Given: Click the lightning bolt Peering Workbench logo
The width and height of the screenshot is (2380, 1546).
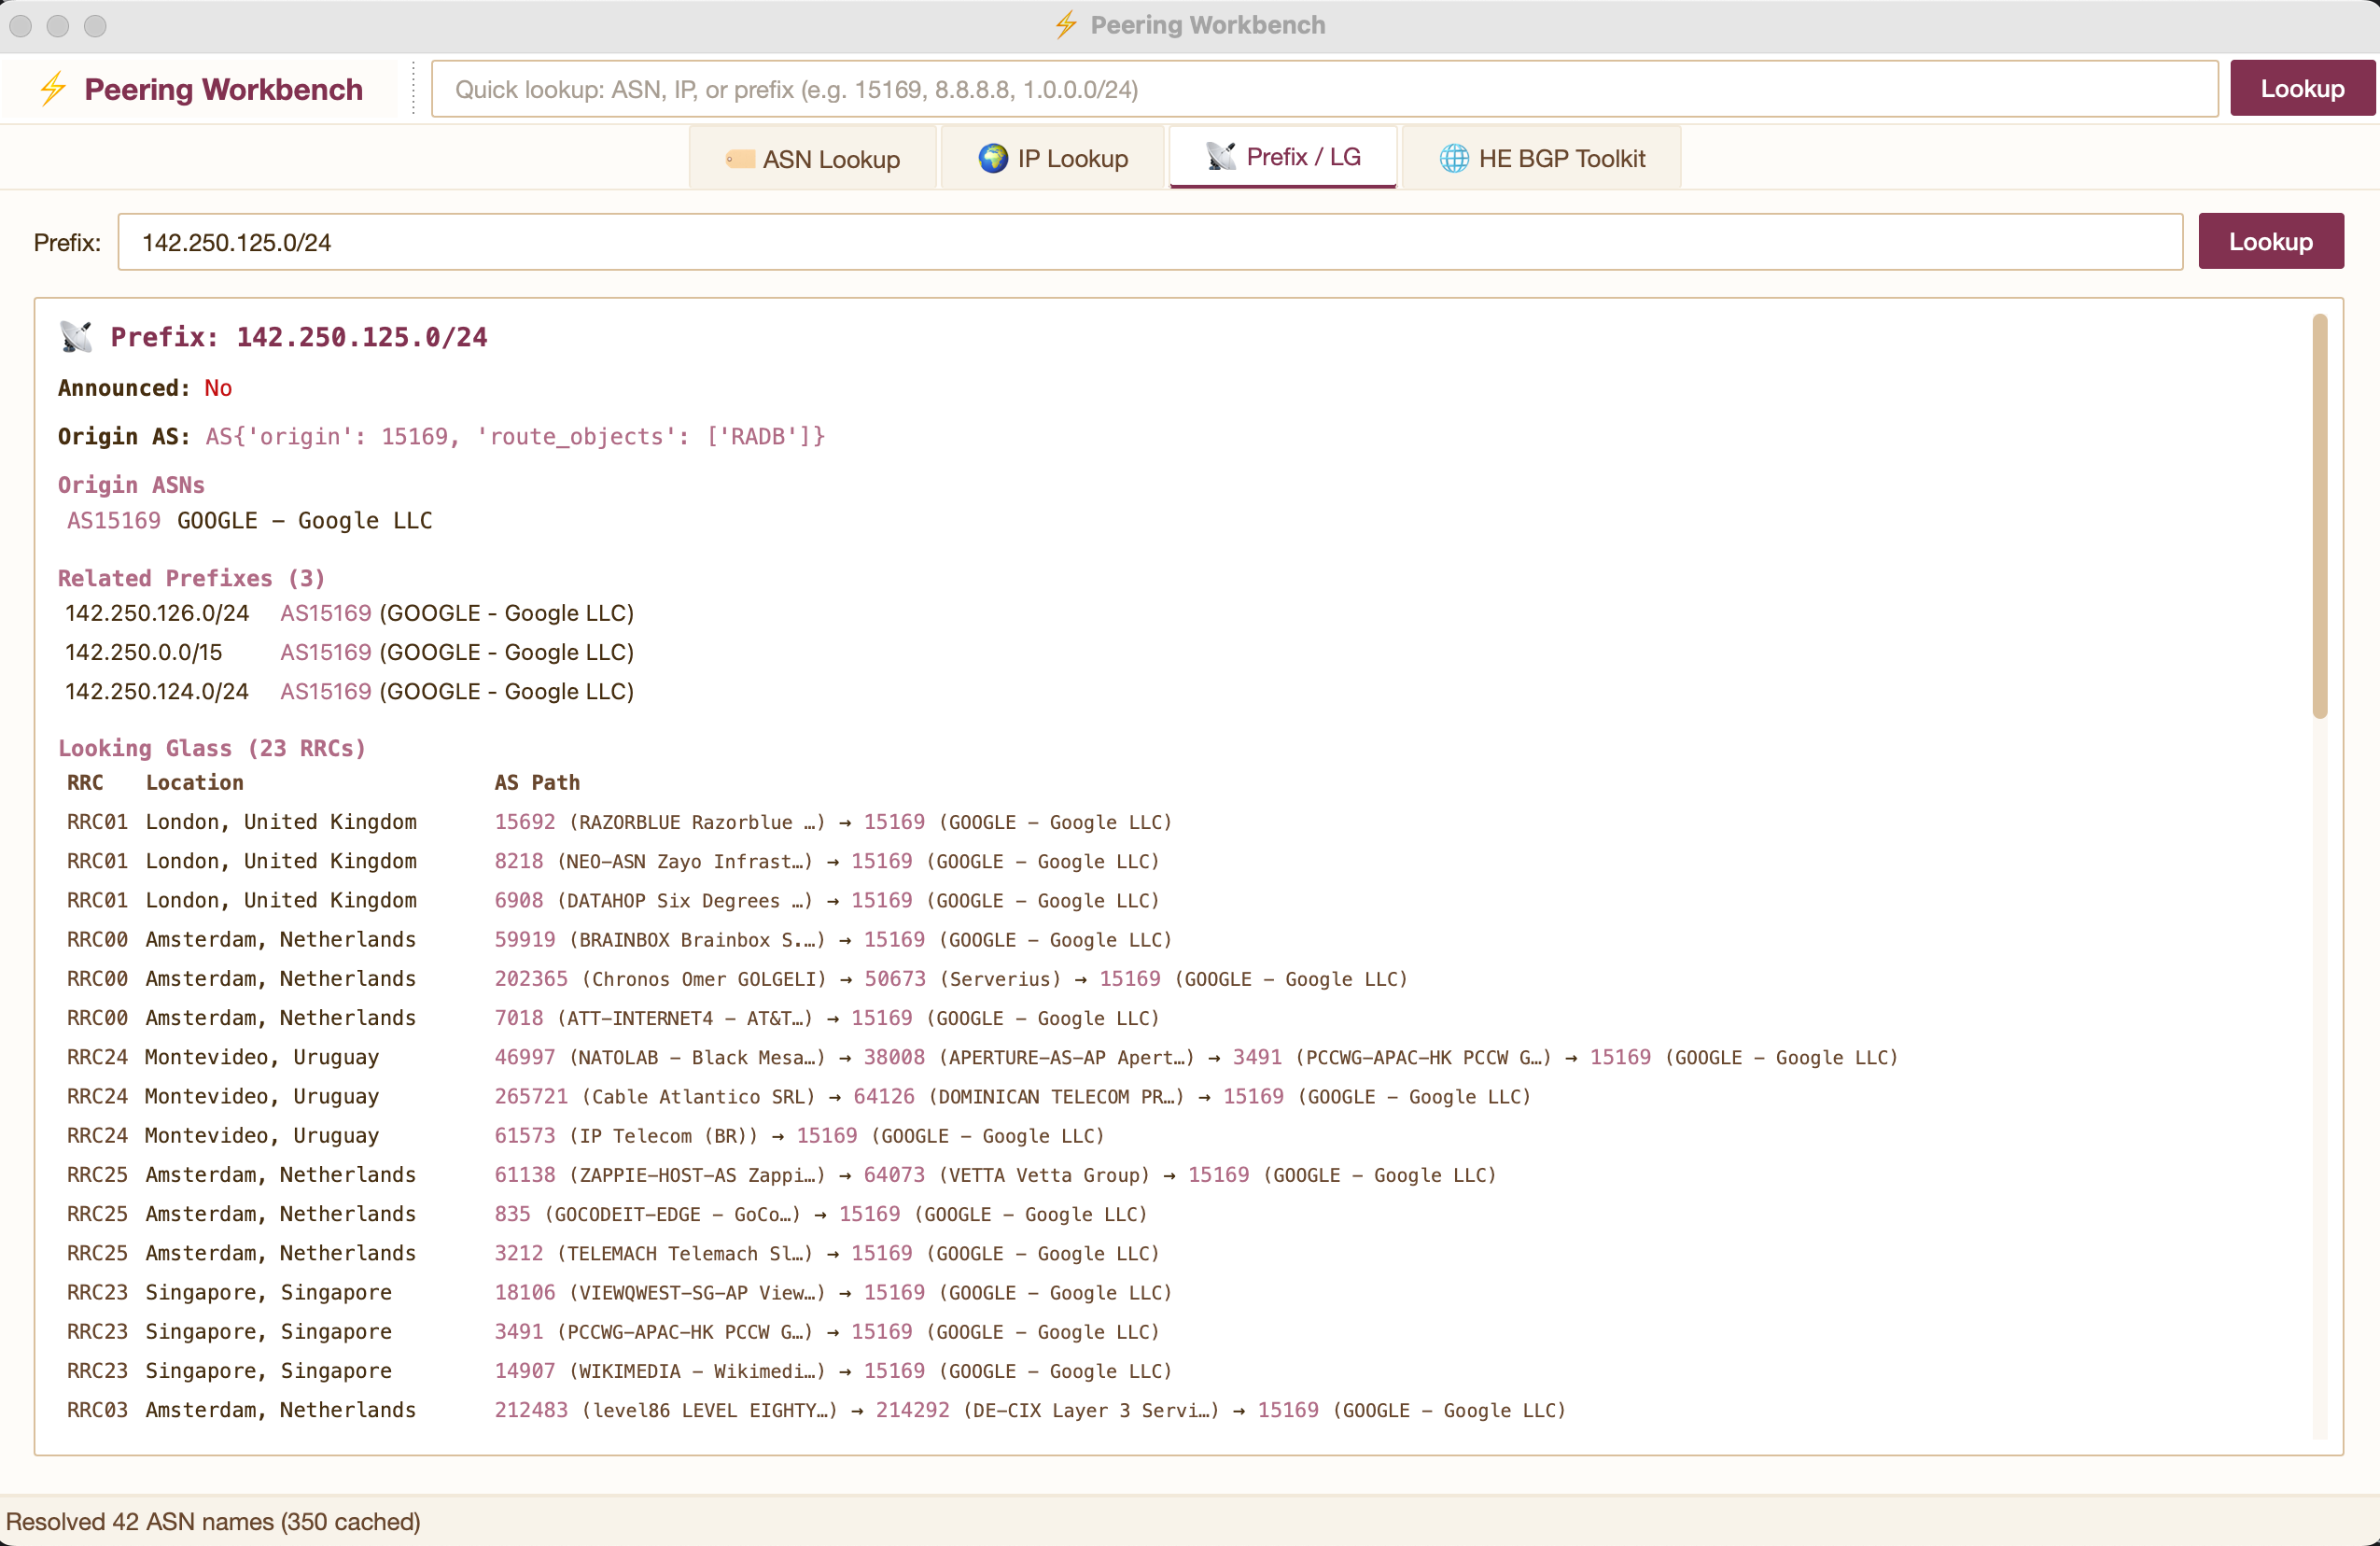Looking at the screenshot, I should coord(53,89).
